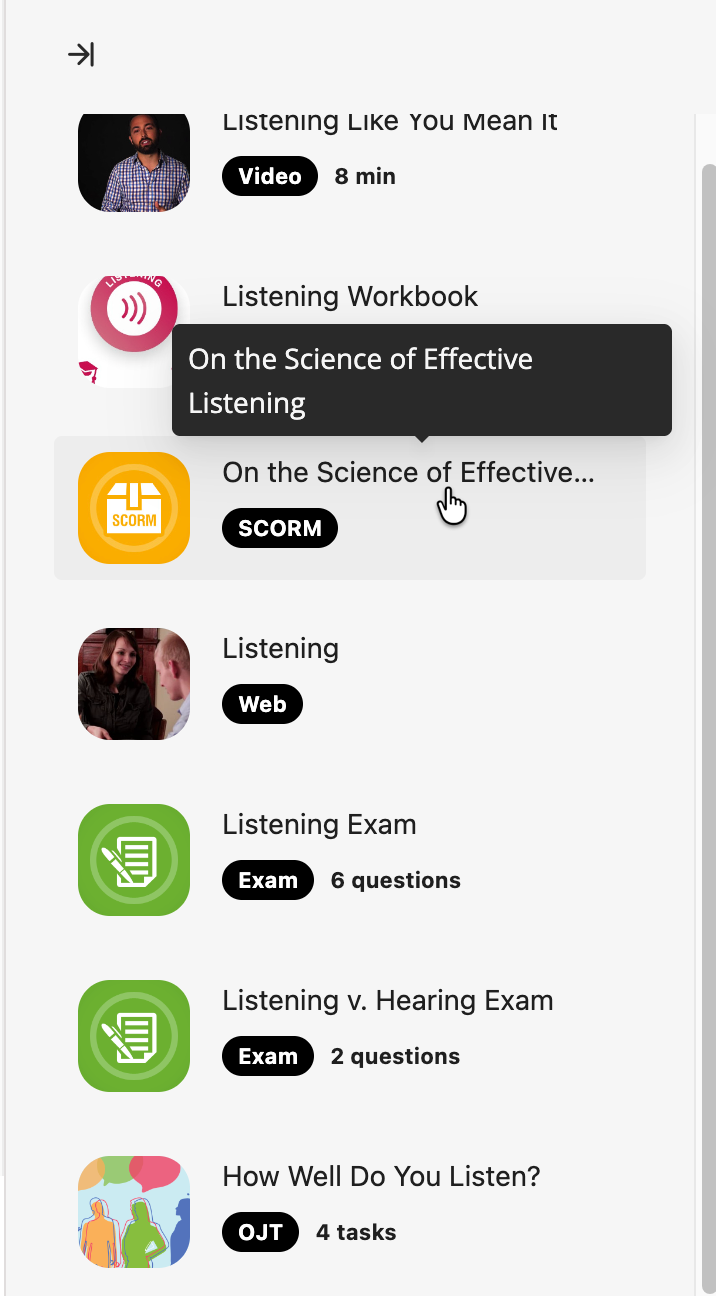Click the Exam badge beside 6 questions

click(x=268, y=881)
